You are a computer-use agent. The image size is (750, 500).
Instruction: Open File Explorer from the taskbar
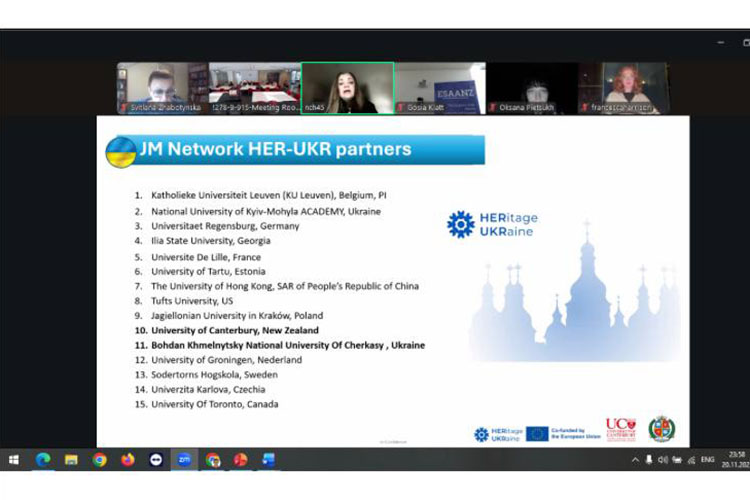click(71, 460)
